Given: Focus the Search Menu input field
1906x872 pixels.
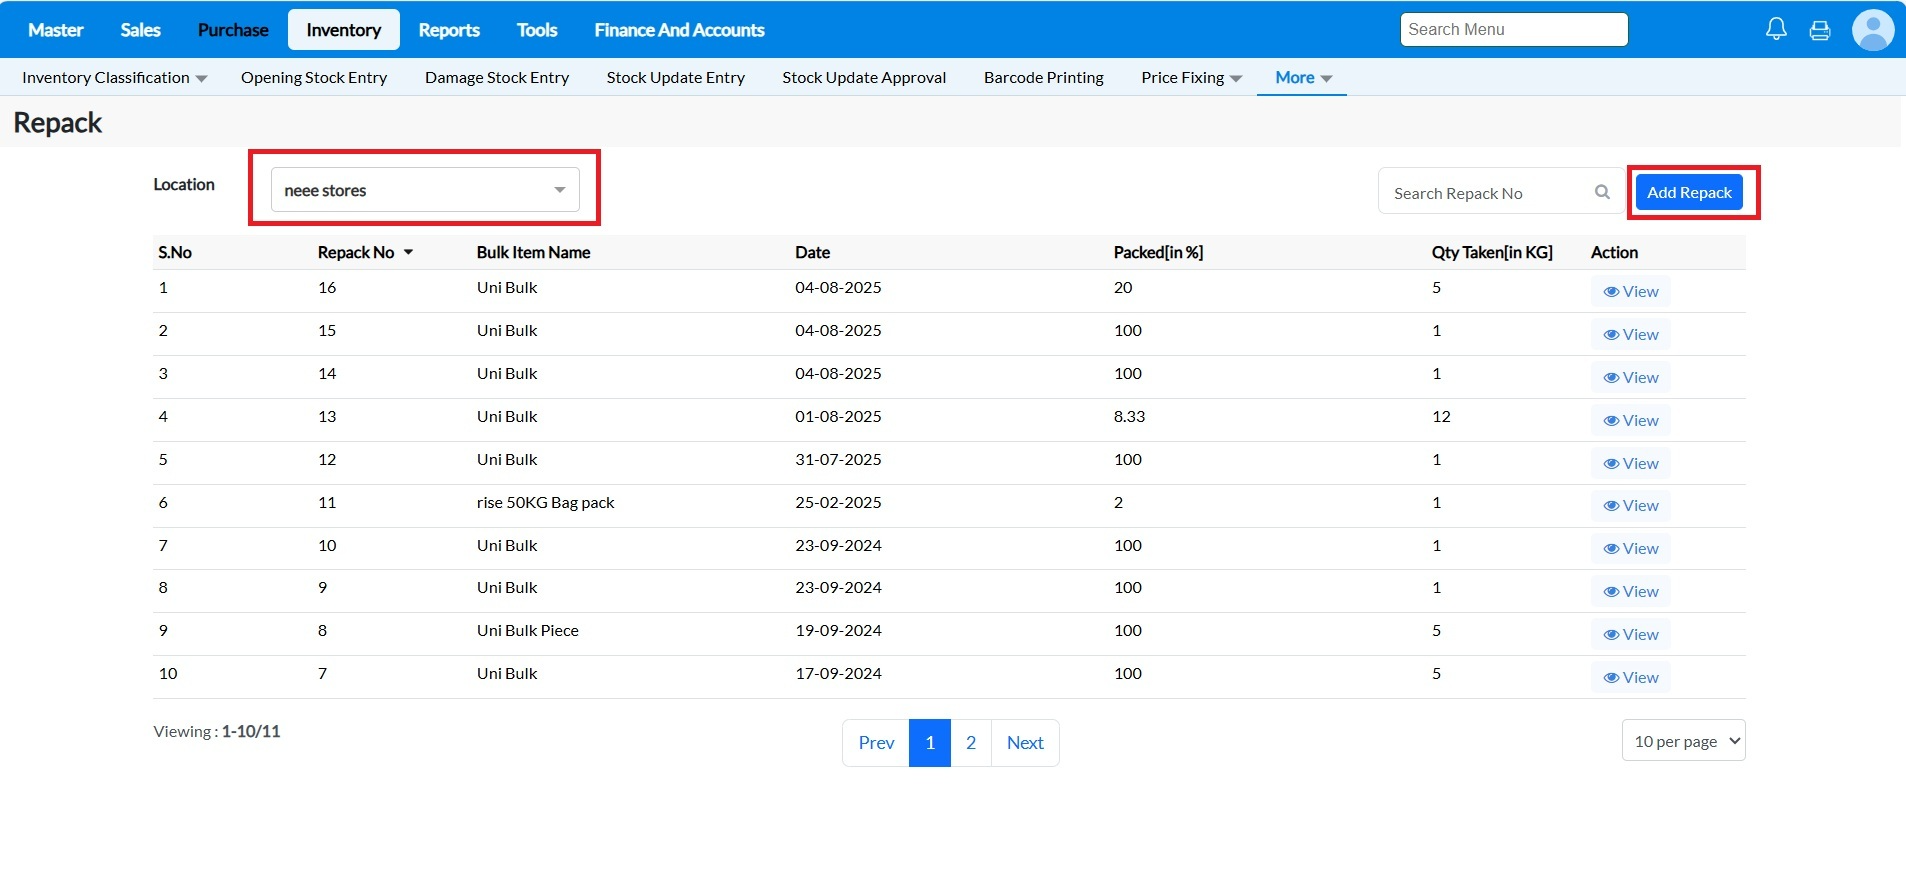Looking at the screenshot, I should coord(1513,30).
